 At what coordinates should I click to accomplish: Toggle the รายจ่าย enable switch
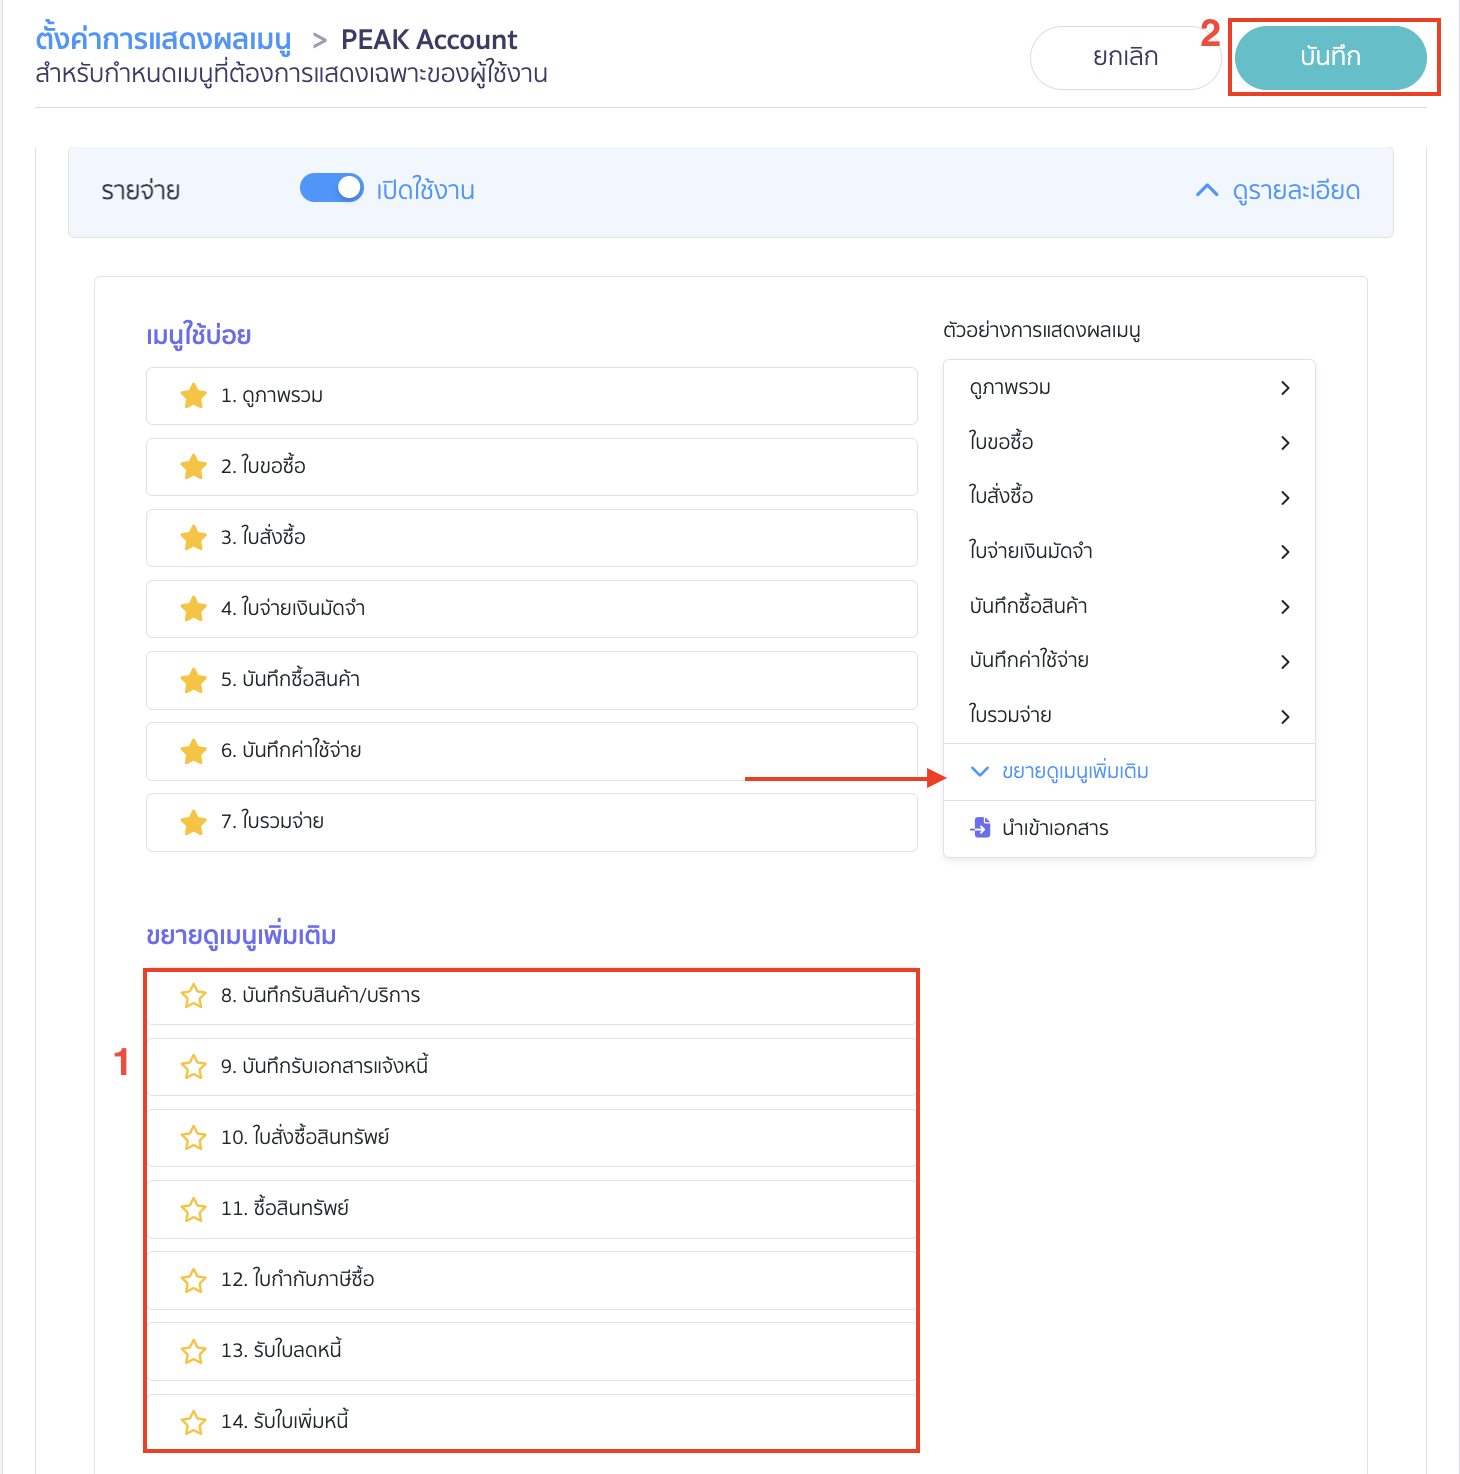332,188
